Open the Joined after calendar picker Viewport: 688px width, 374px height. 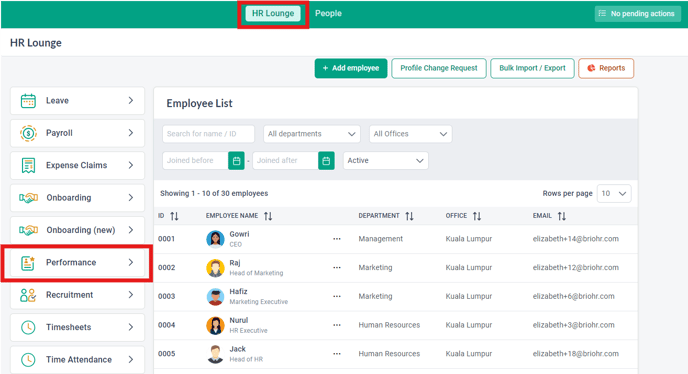tap(326, 161)
